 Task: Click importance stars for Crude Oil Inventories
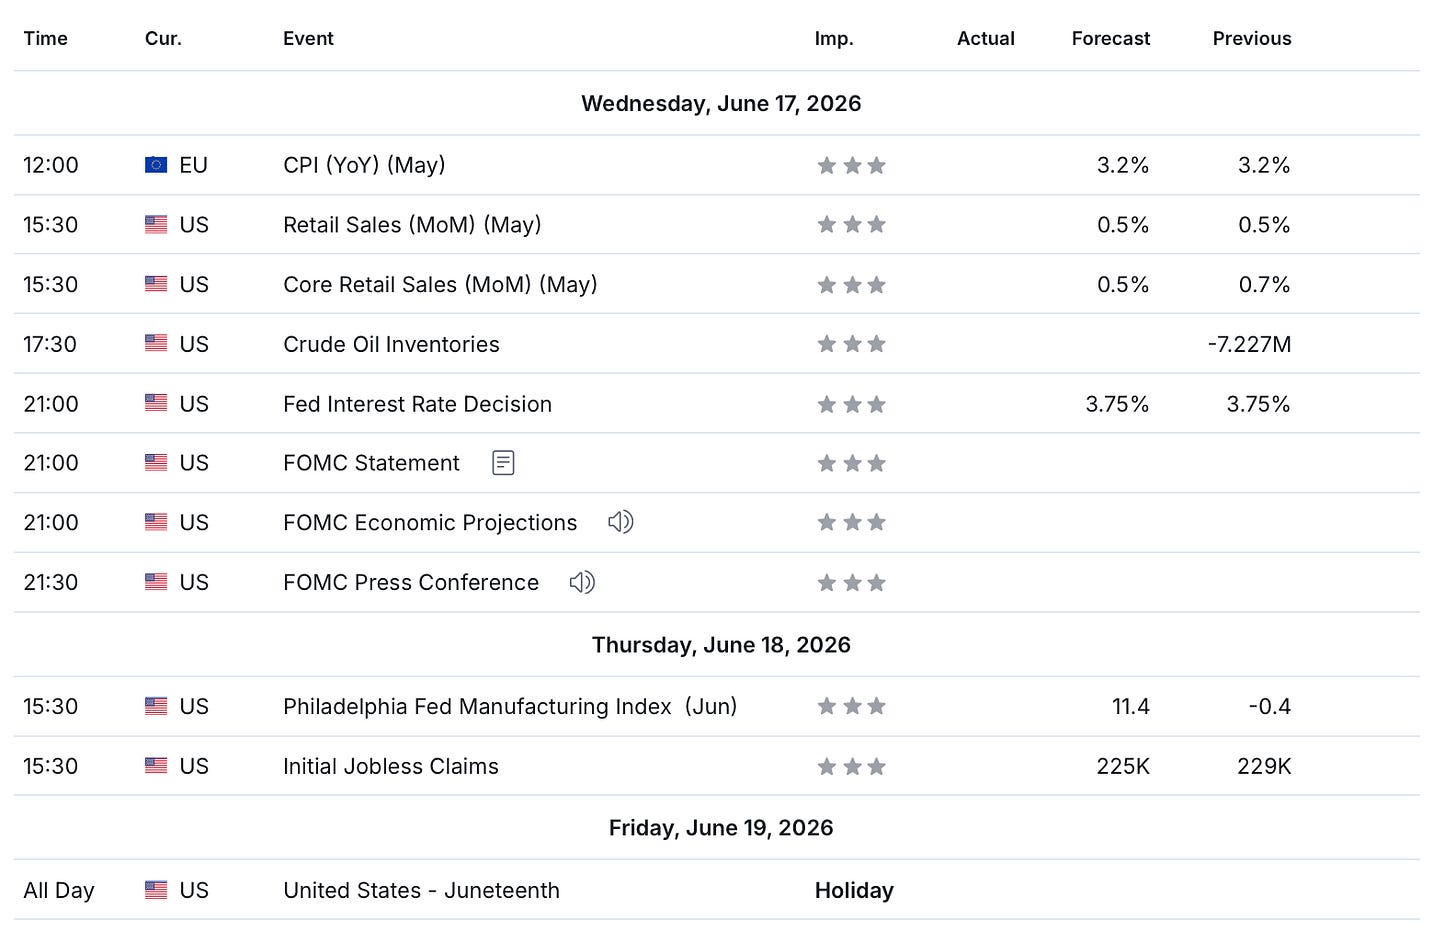(x=852, y=344)
